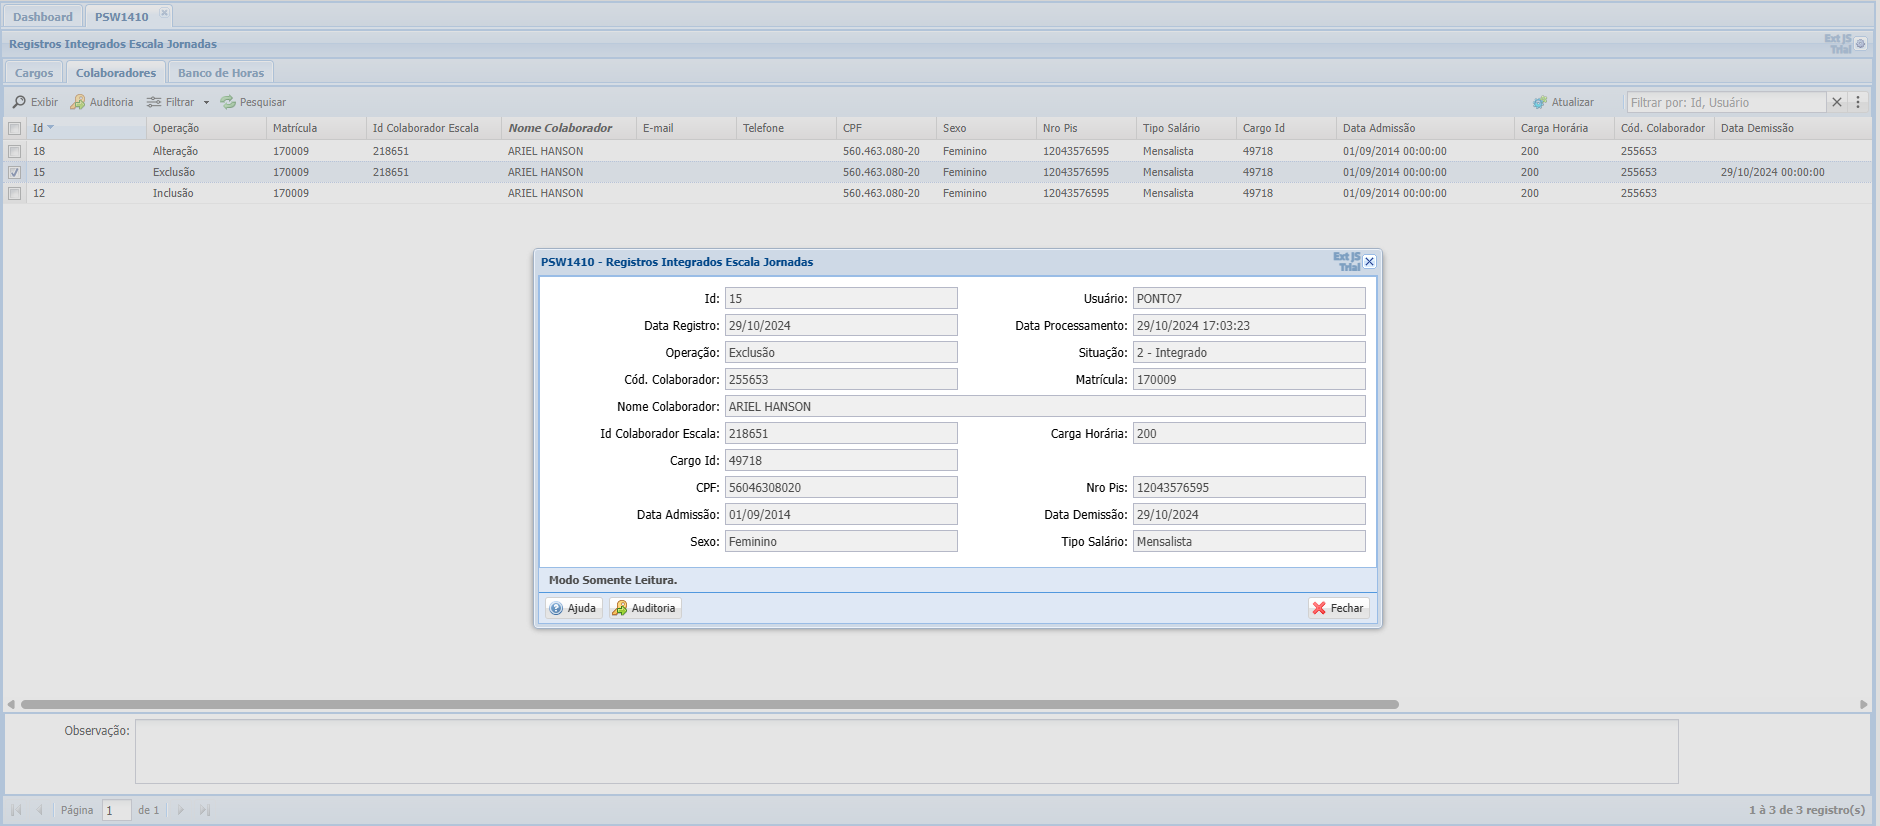Uncheck the checkbox for row Id 15

(x=14, y=172)
